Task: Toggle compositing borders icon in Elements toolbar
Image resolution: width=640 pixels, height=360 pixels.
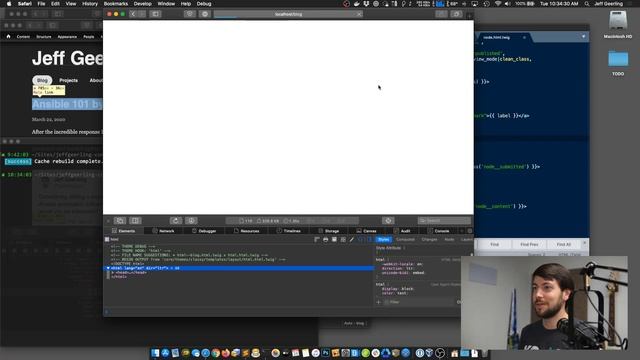Action: click(x=343, y=240)
